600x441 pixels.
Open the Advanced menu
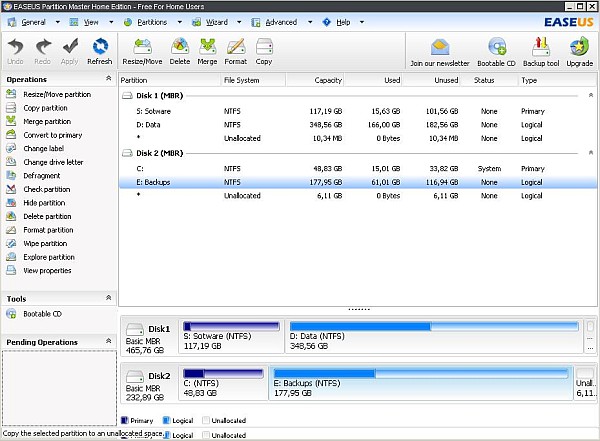tap(281, 22)
